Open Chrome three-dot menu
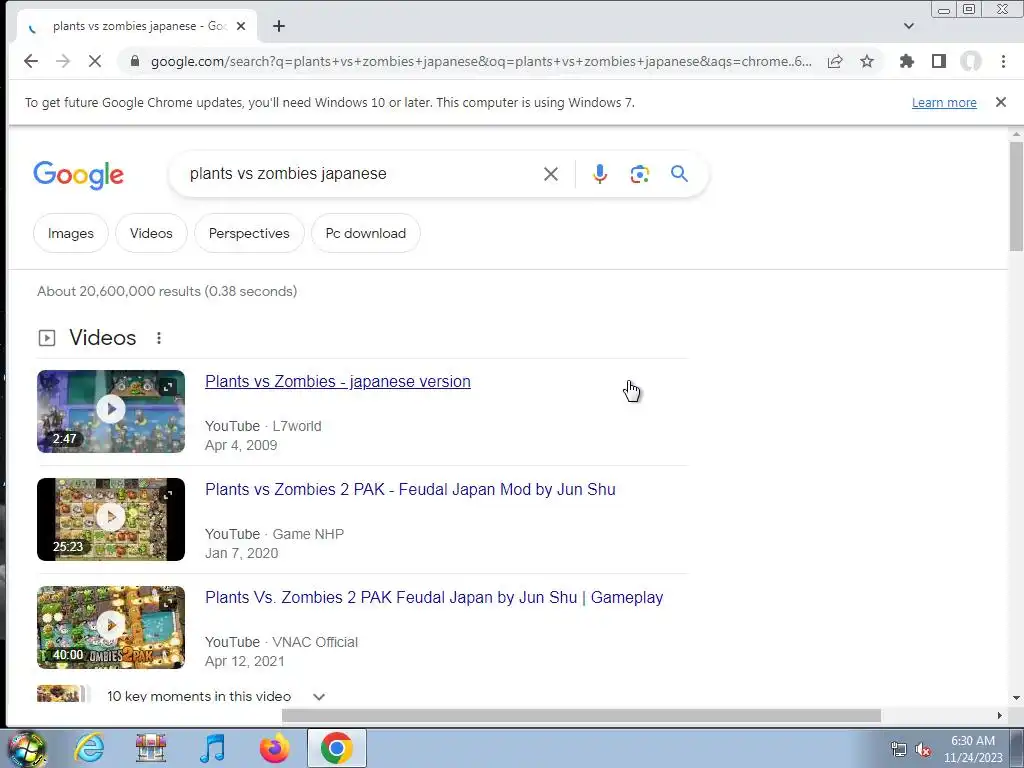The width and height of the screenshot is (1024, 768). (1003, 61)
